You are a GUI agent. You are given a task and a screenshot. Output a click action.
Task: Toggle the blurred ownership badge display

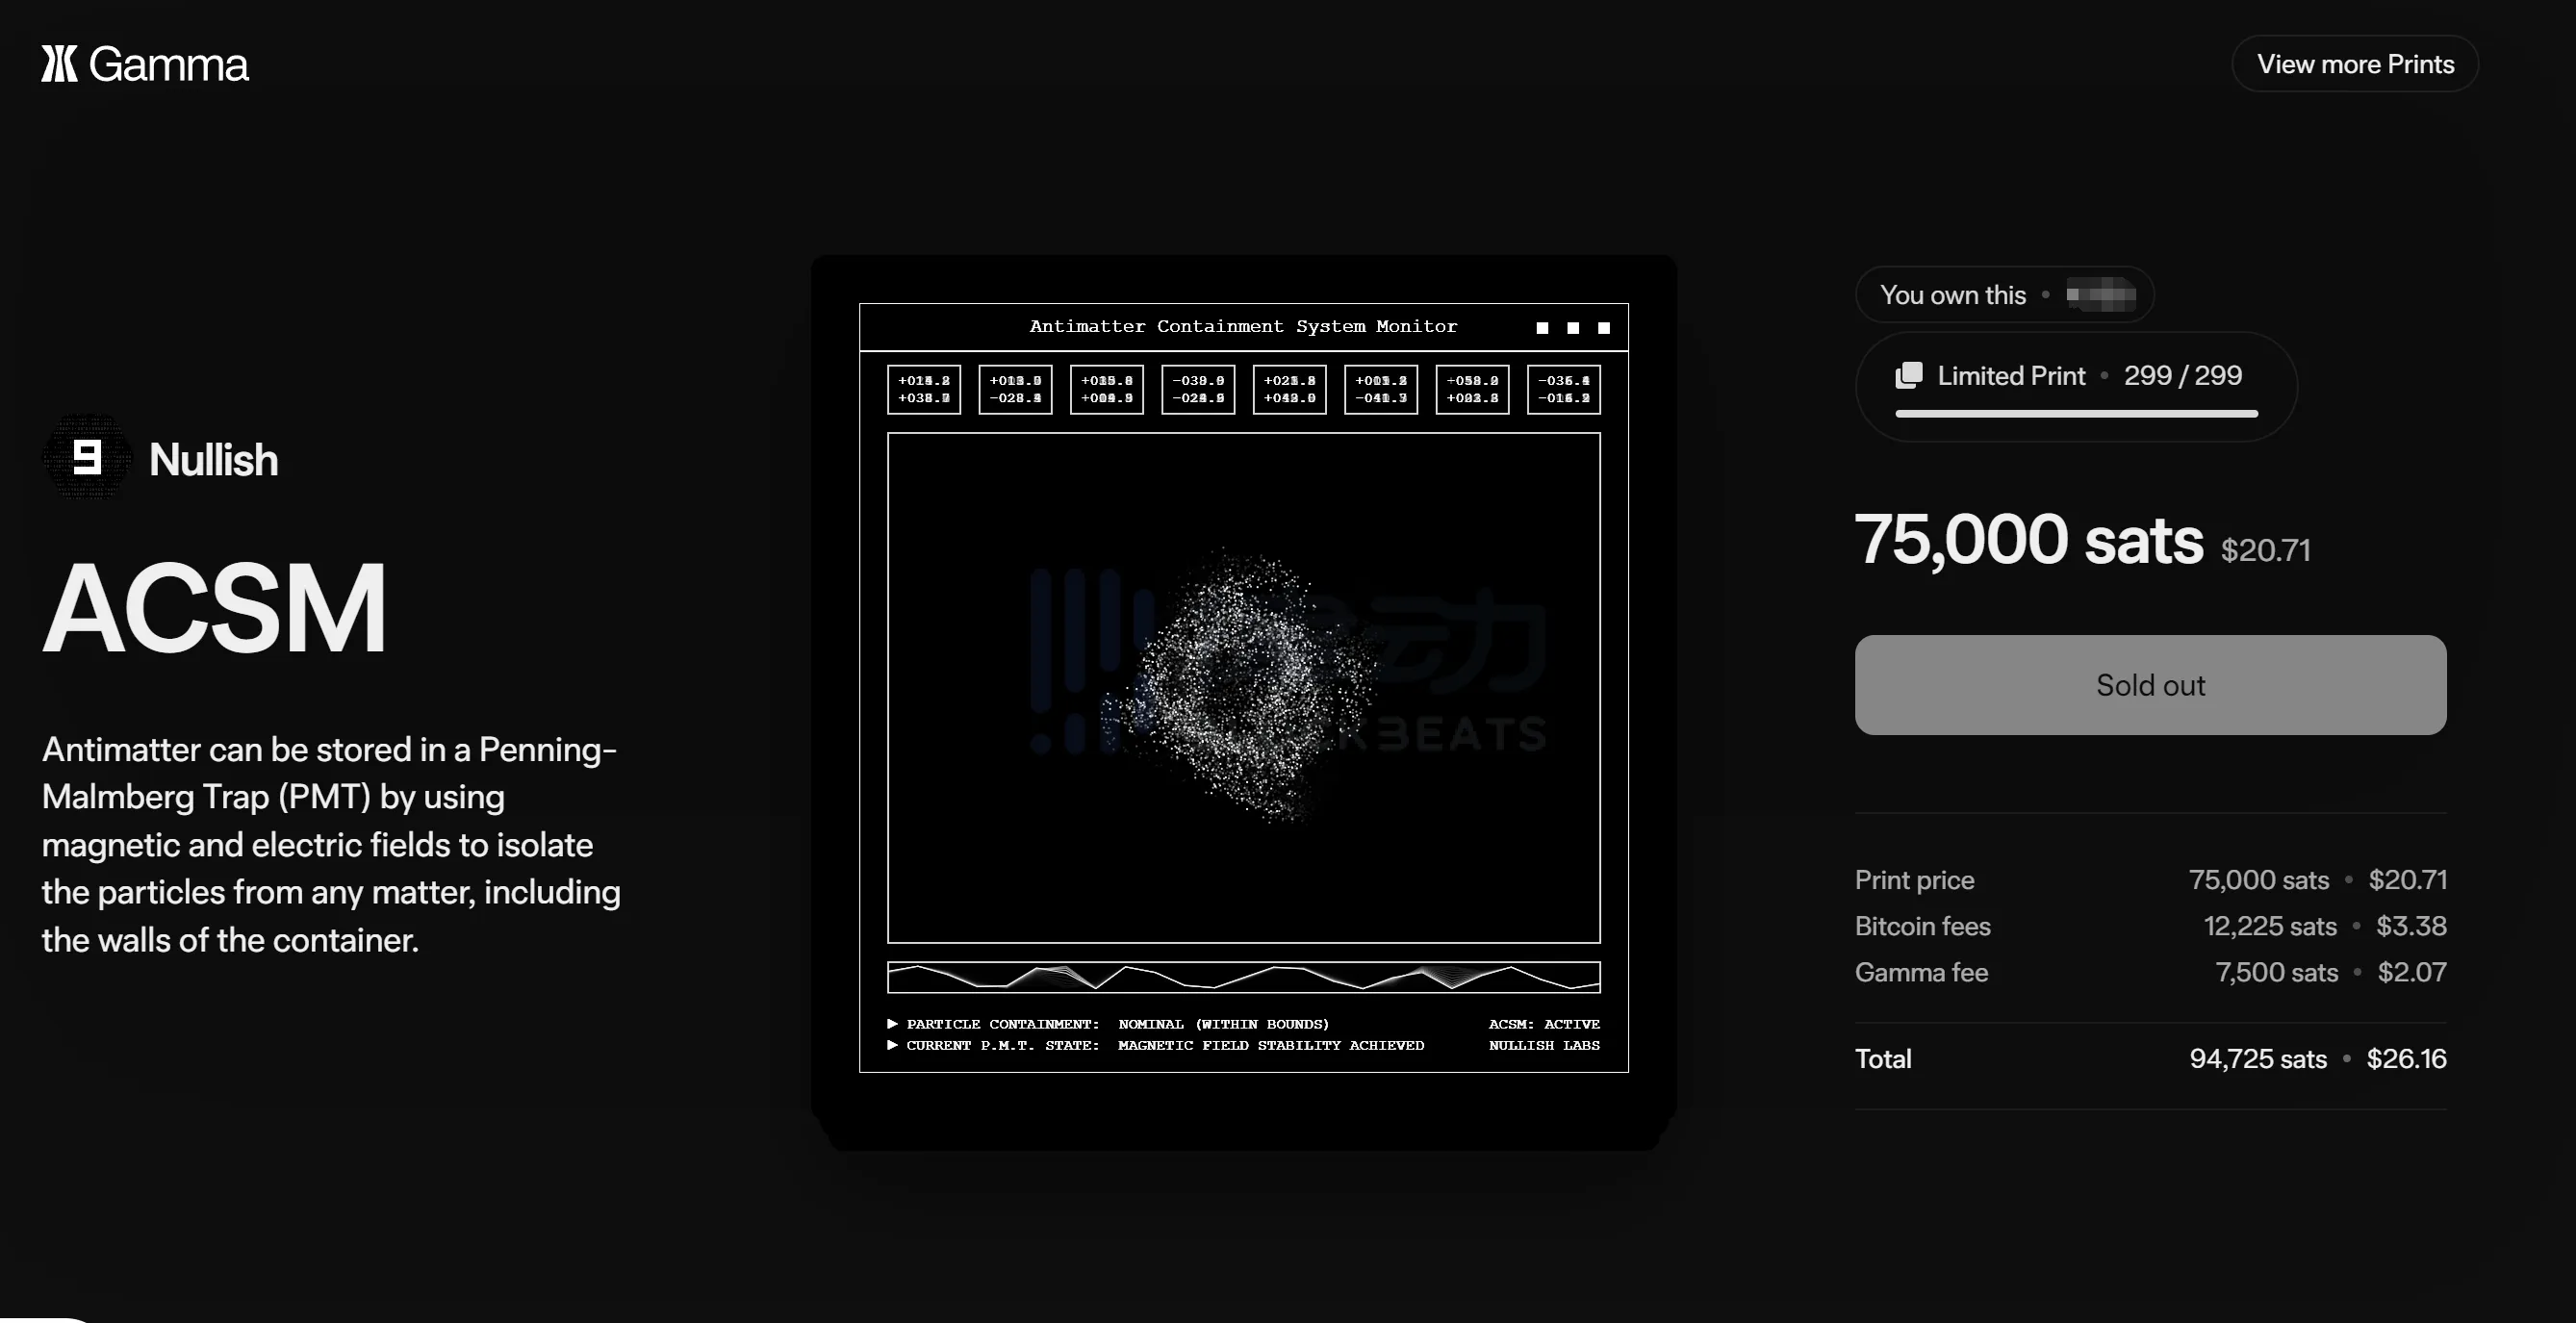tap(2101, 293)
